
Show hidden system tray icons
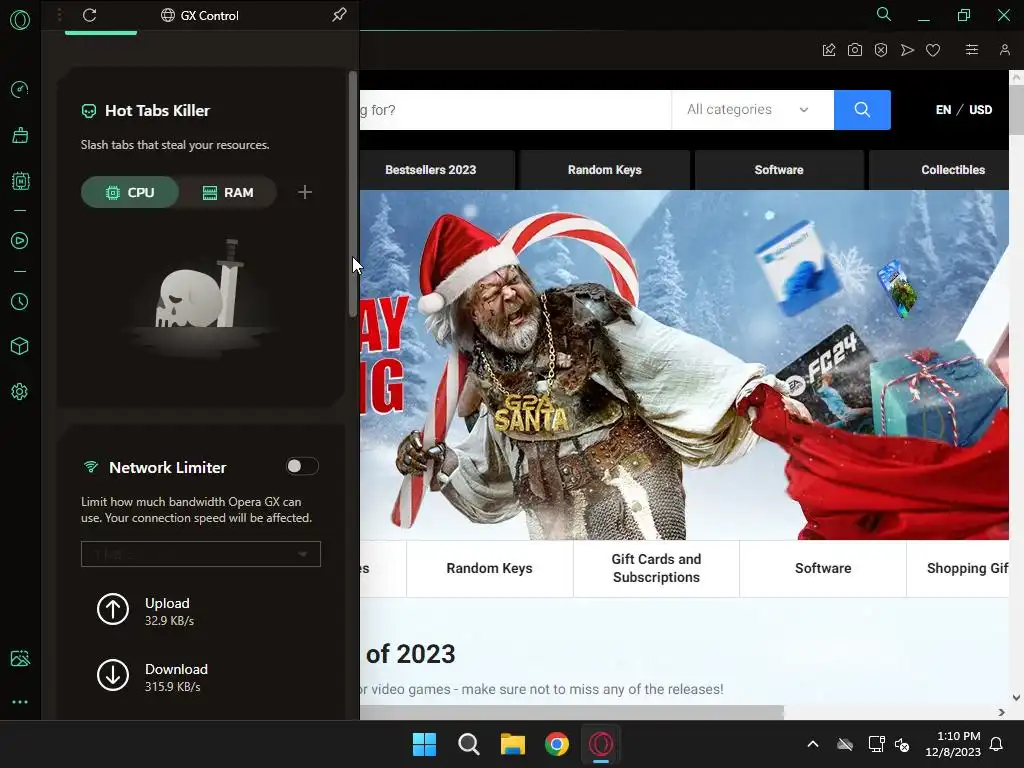point(813,744)
